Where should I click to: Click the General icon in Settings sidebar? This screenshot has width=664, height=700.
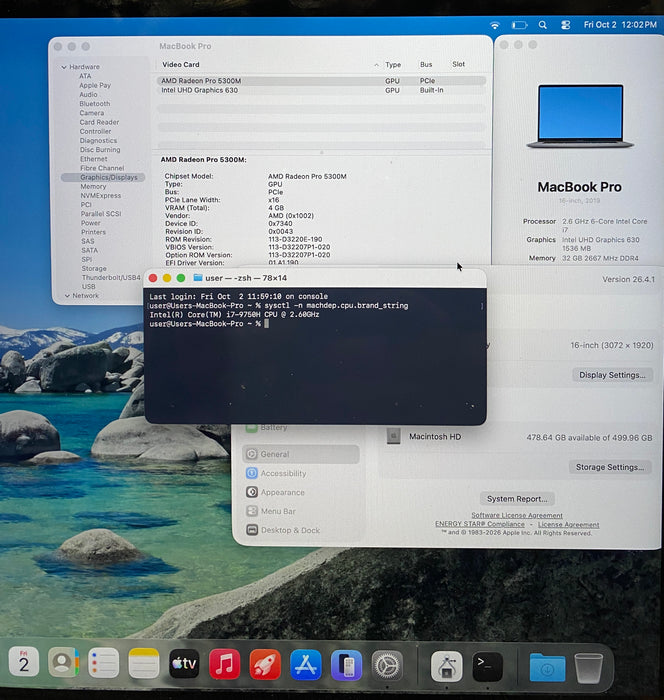coord(252,454)
